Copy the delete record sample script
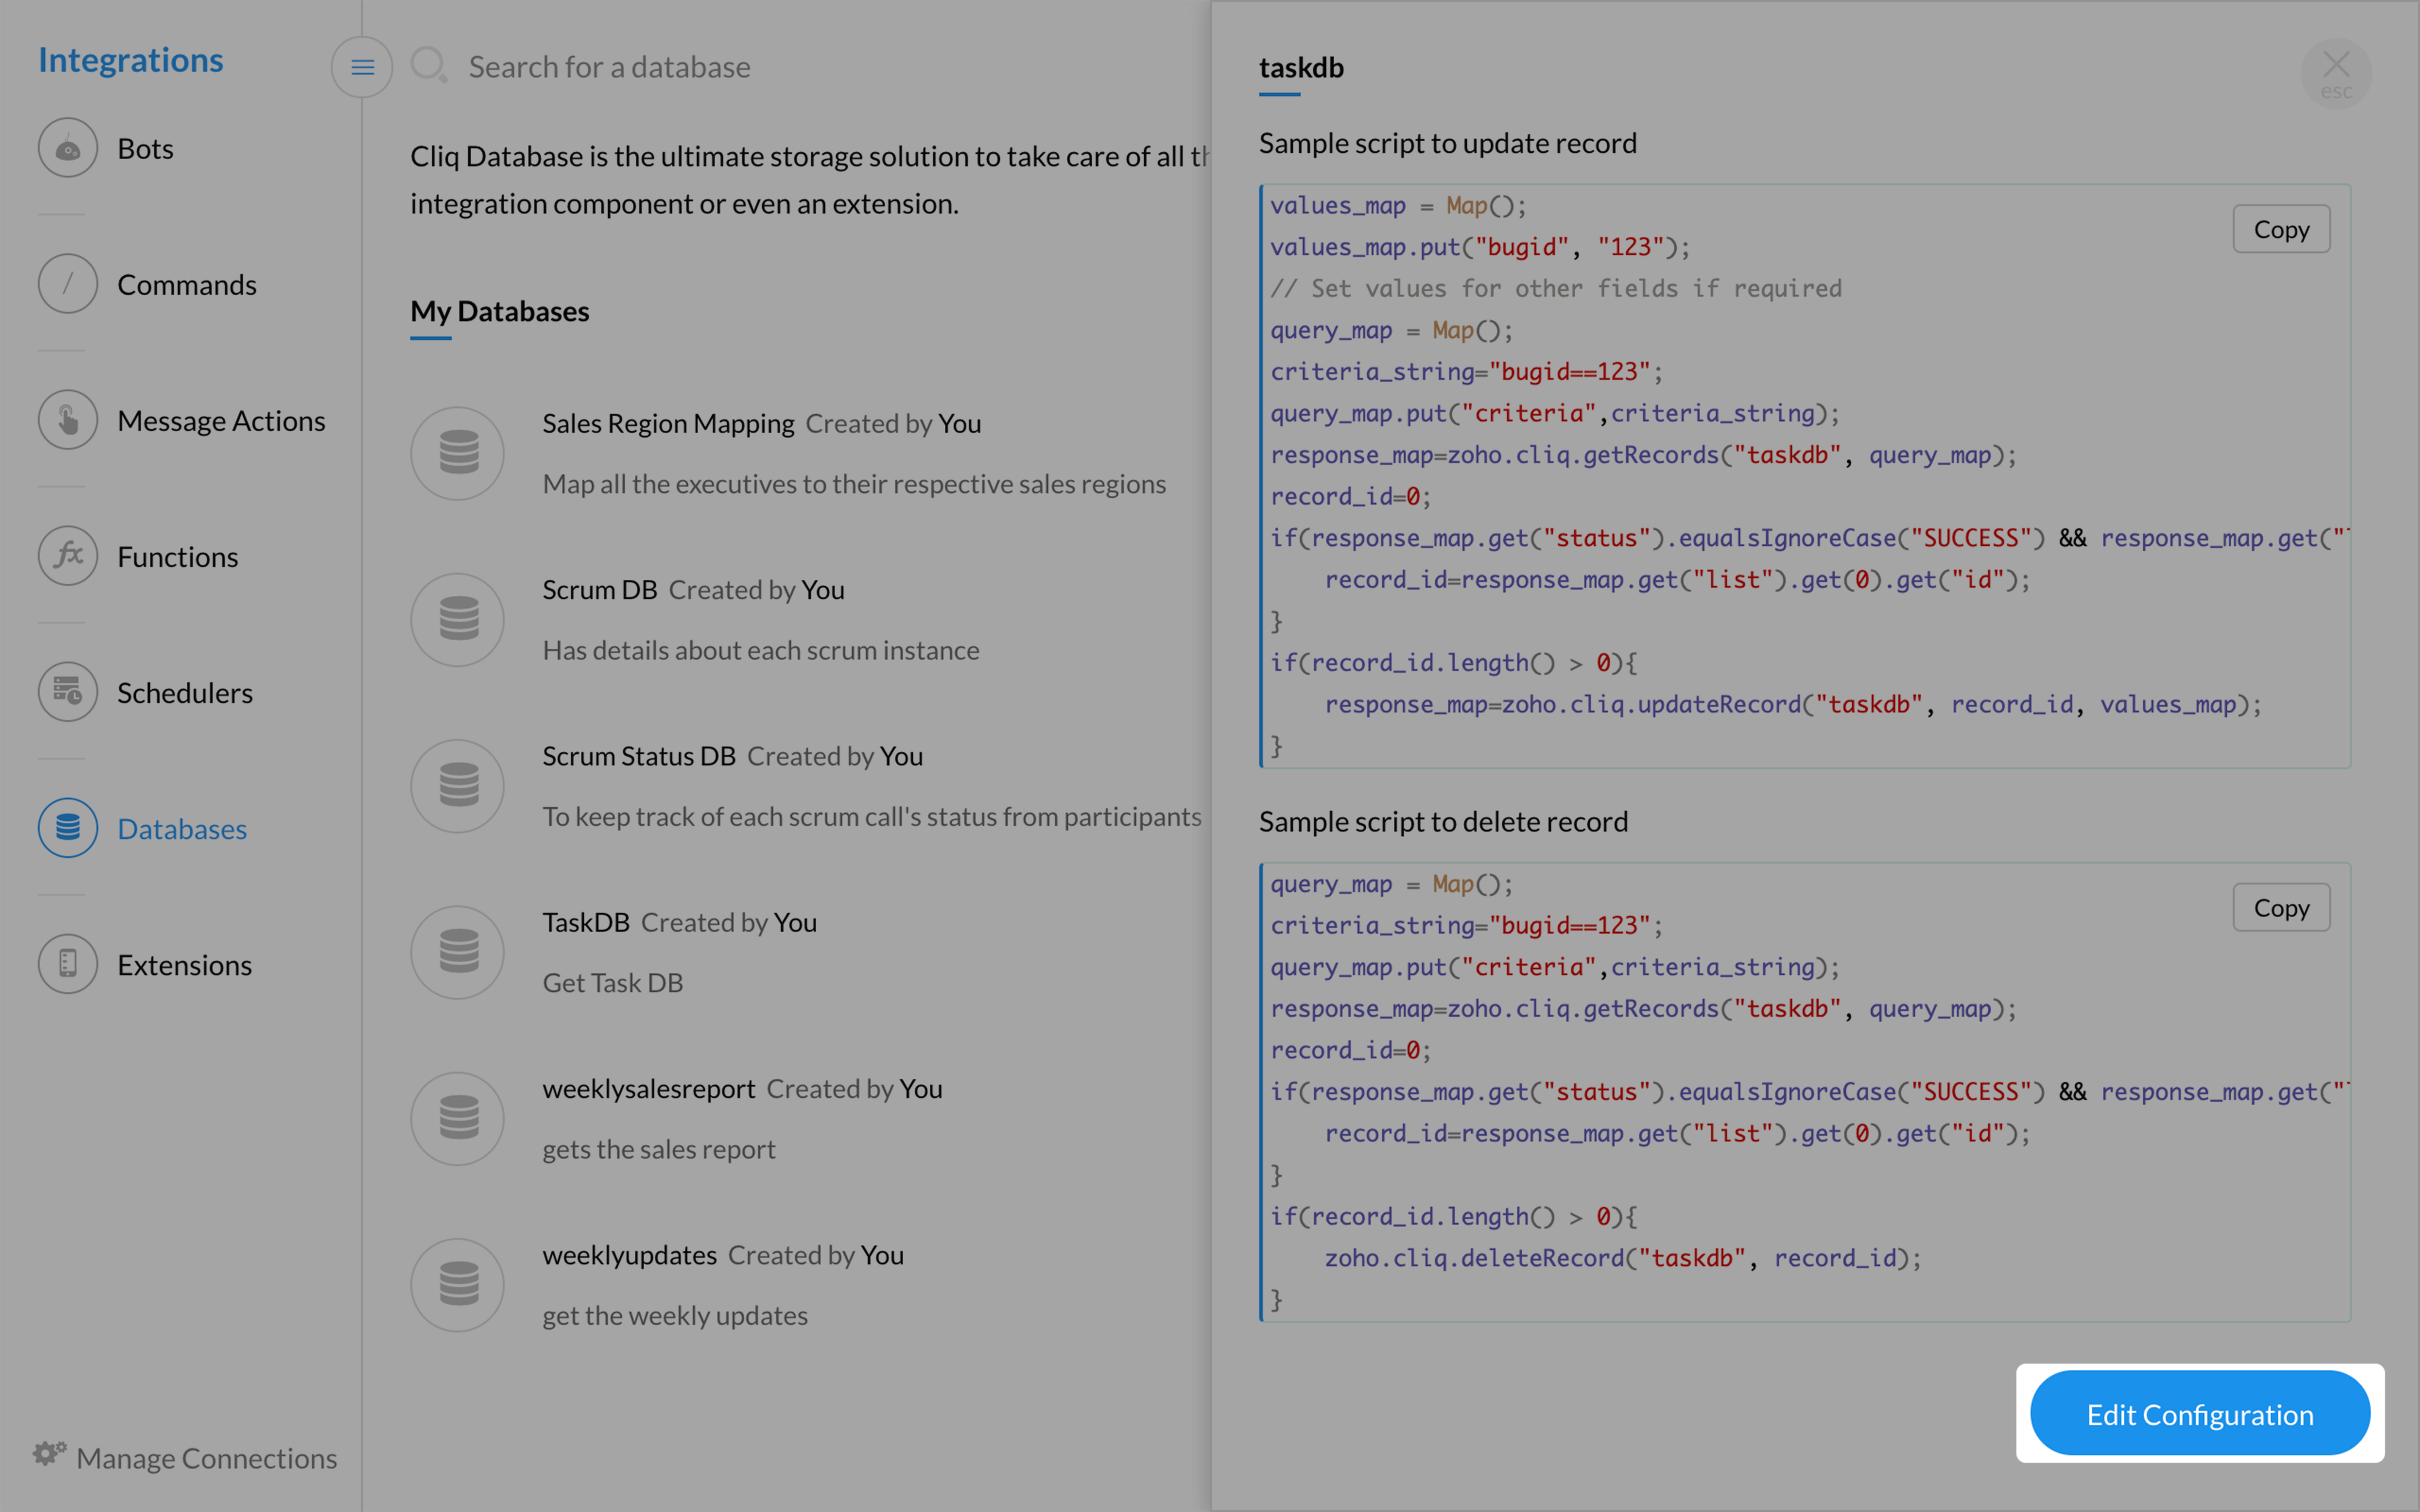Screen dimensions: 2420x1512 2281,907
